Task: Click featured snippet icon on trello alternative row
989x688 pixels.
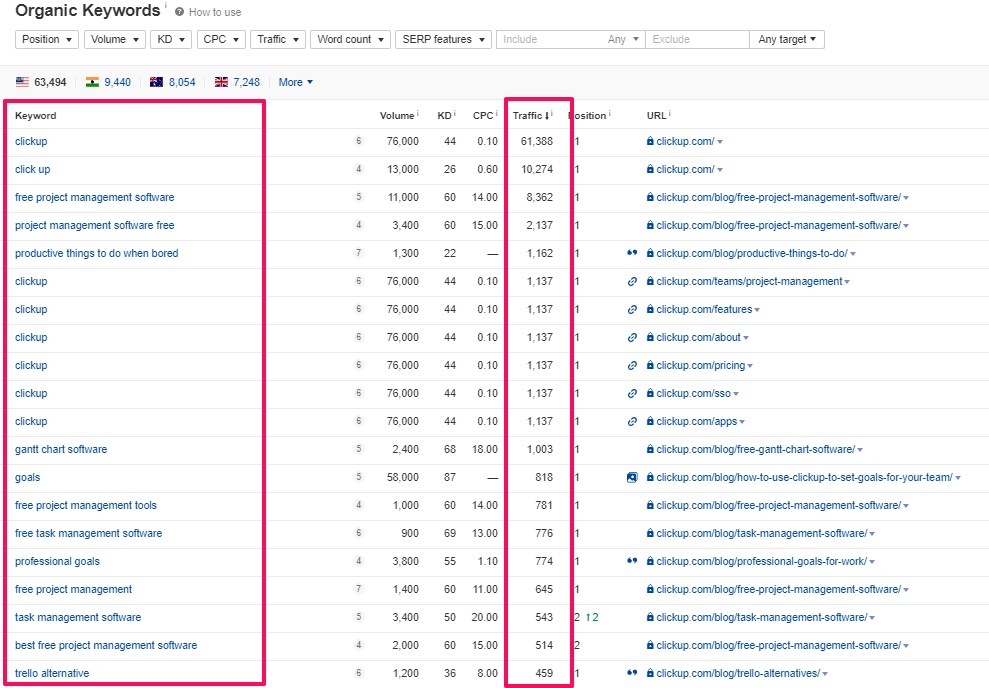Action: (x=632, y=673)
